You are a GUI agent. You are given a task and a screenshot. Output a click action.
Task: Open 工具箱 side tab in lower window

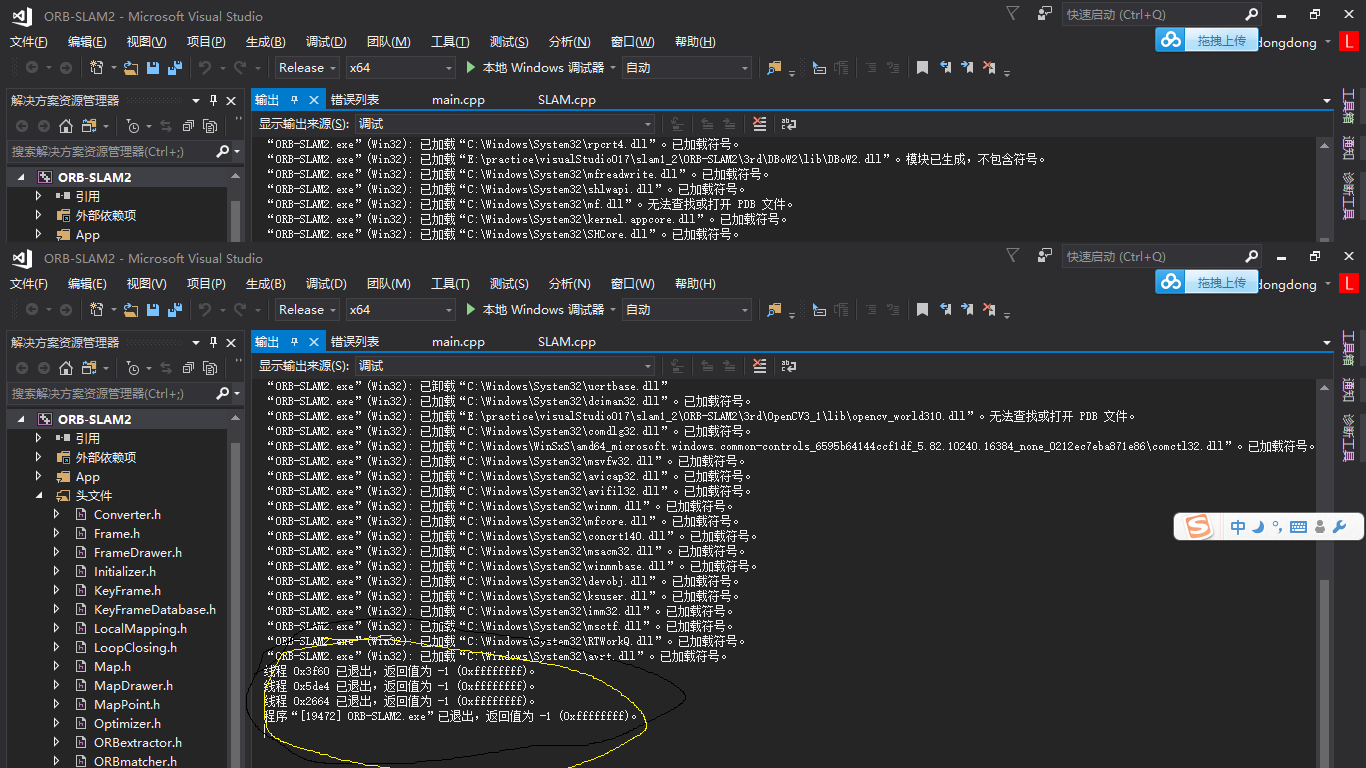(1348, 349)
